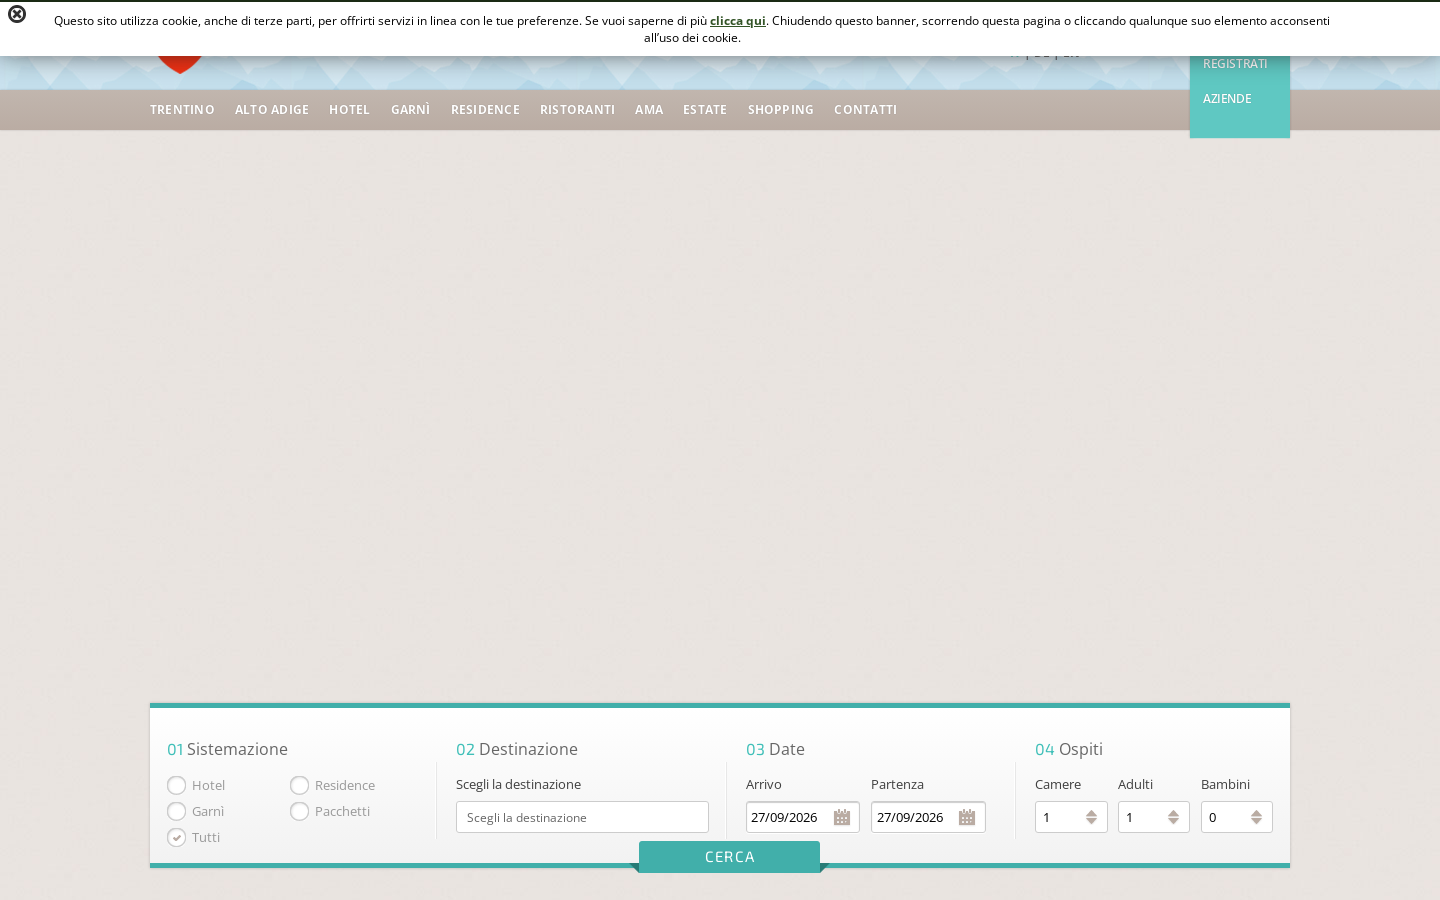Follow the 'clicca qui' cookie link
This screenshot has width=1440, height=900.
tap(738, 21)
